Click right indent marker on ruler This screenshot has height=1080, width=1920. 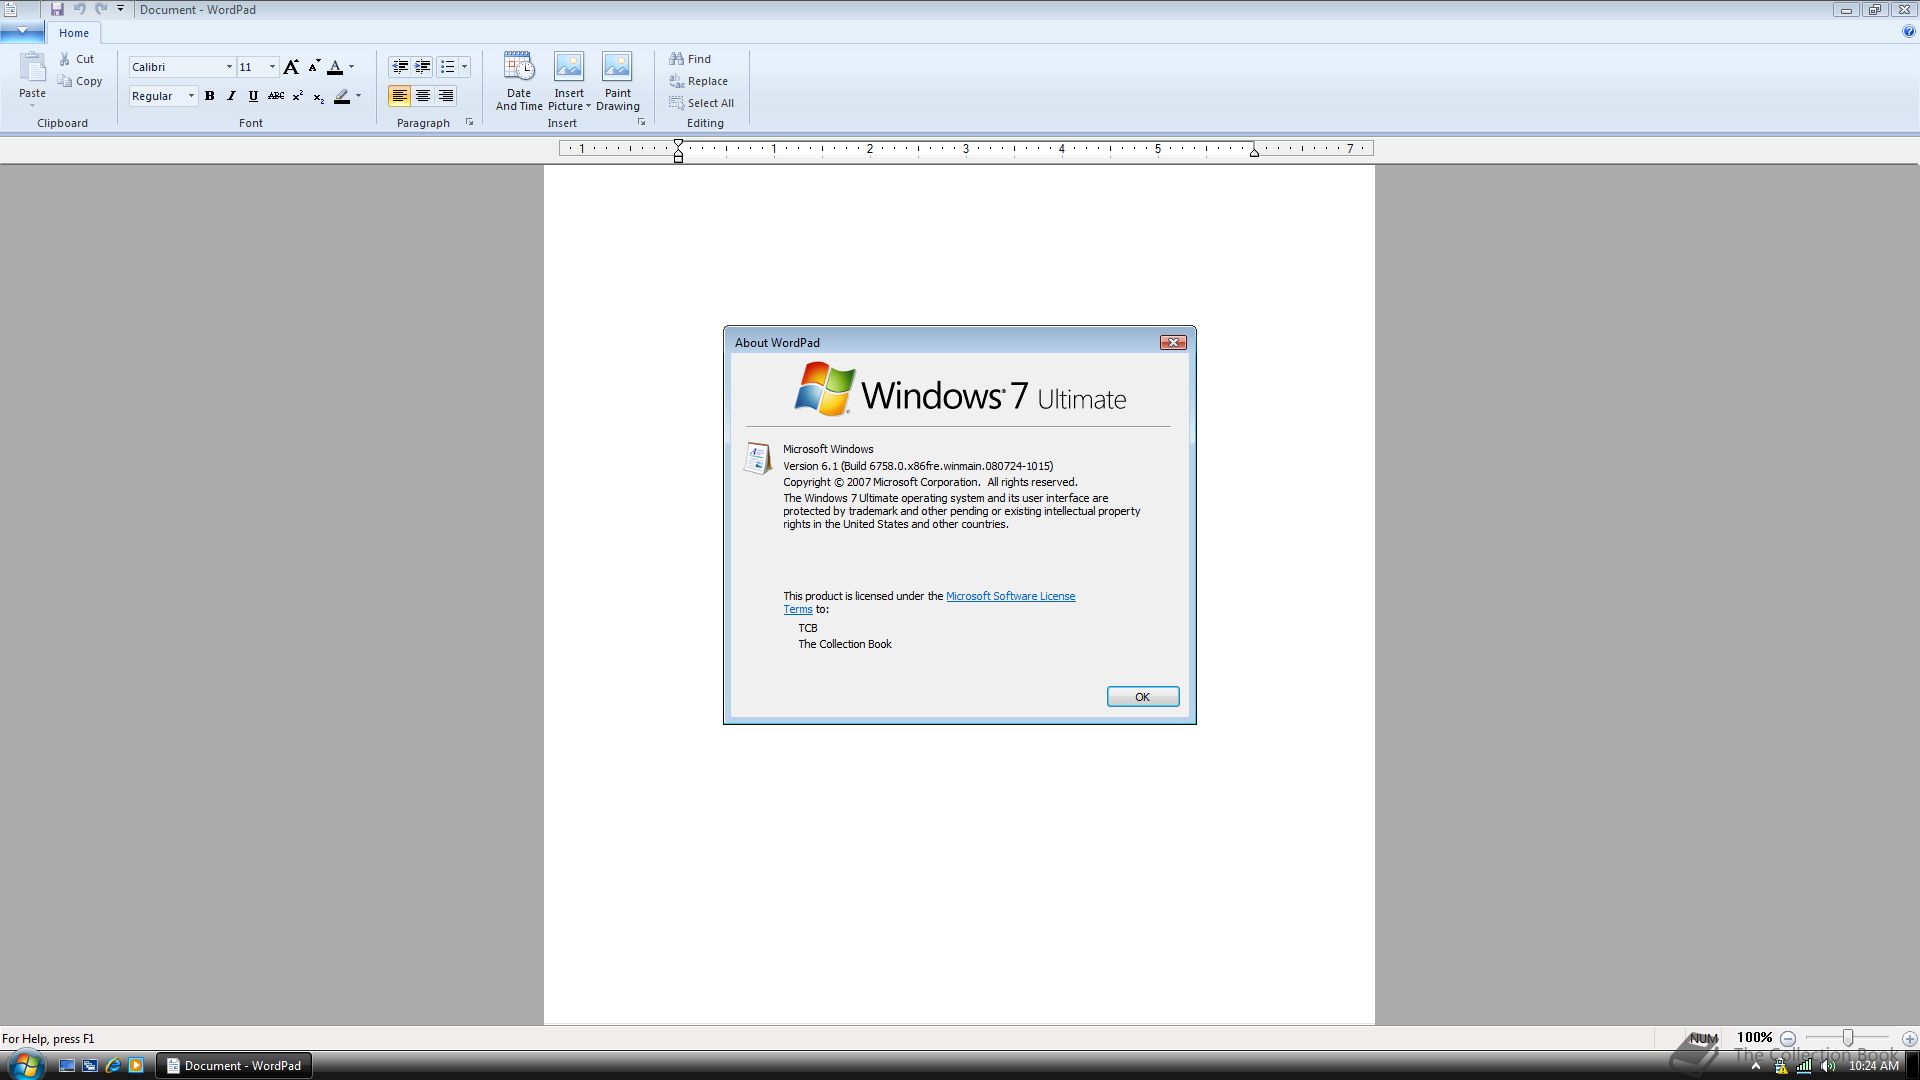pyautogui.click(x=1254, y=152)
